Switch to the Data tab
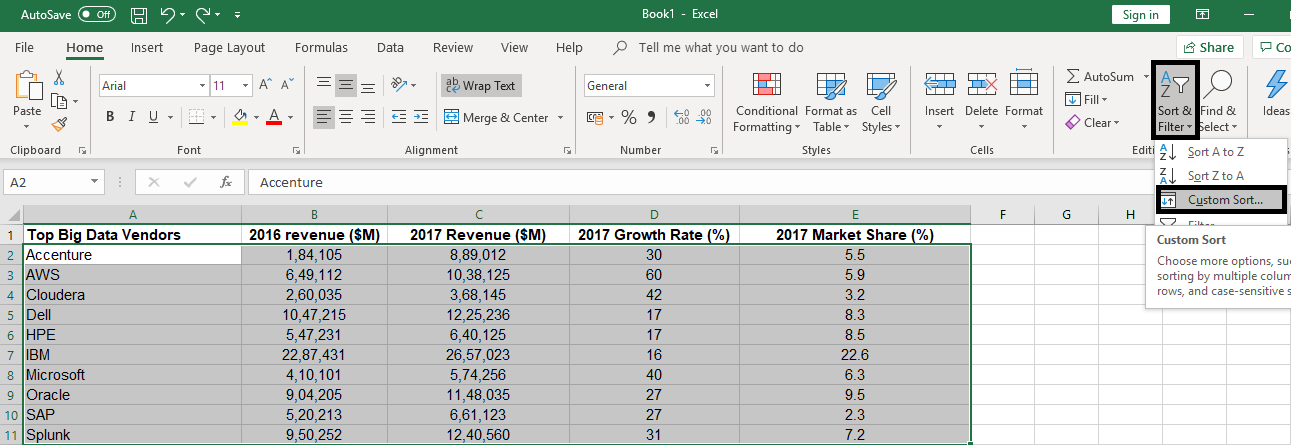Viewport: 1291px width, 445px height. 390,47
